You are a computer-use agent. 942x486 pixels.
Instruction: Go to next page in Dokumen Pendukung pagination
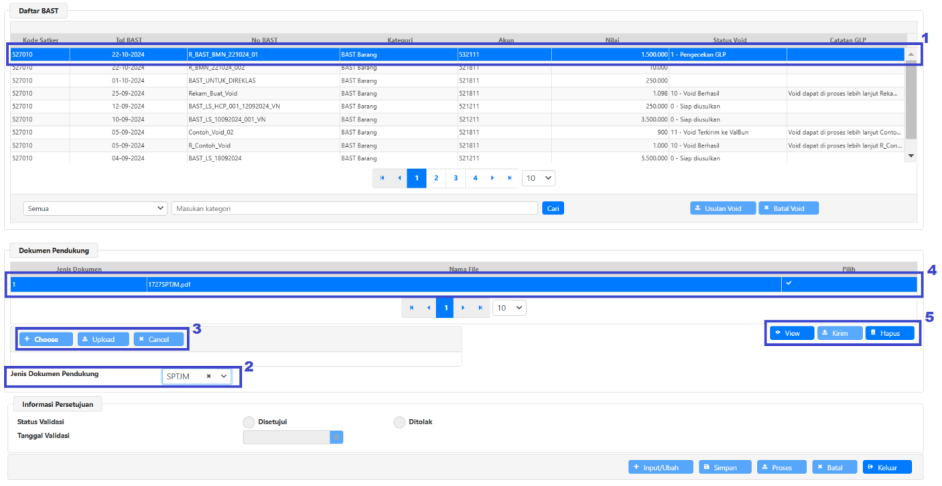point(465,308)
